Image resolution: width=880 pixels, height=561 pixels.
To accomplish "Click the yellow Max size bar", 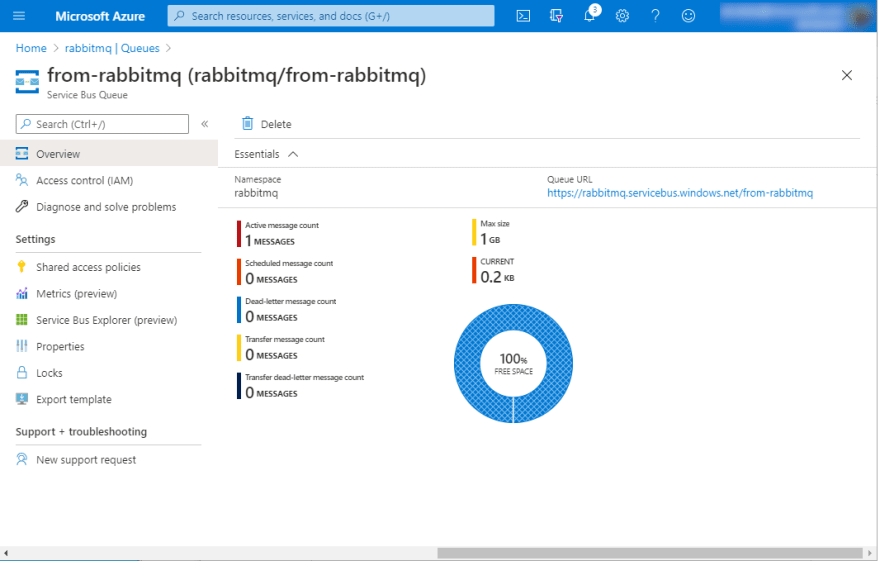I will (x=474, y=232).
